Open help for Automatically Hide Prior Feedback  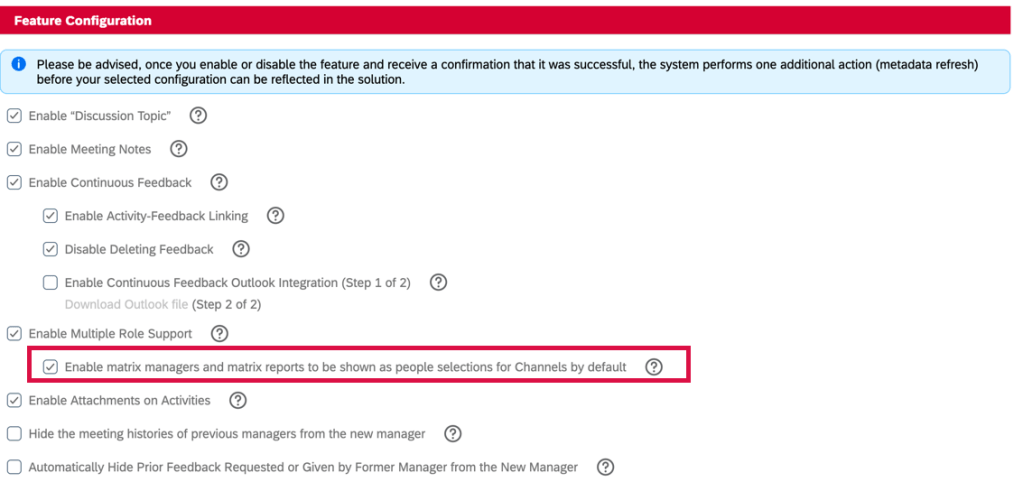(x=605, y=467)
